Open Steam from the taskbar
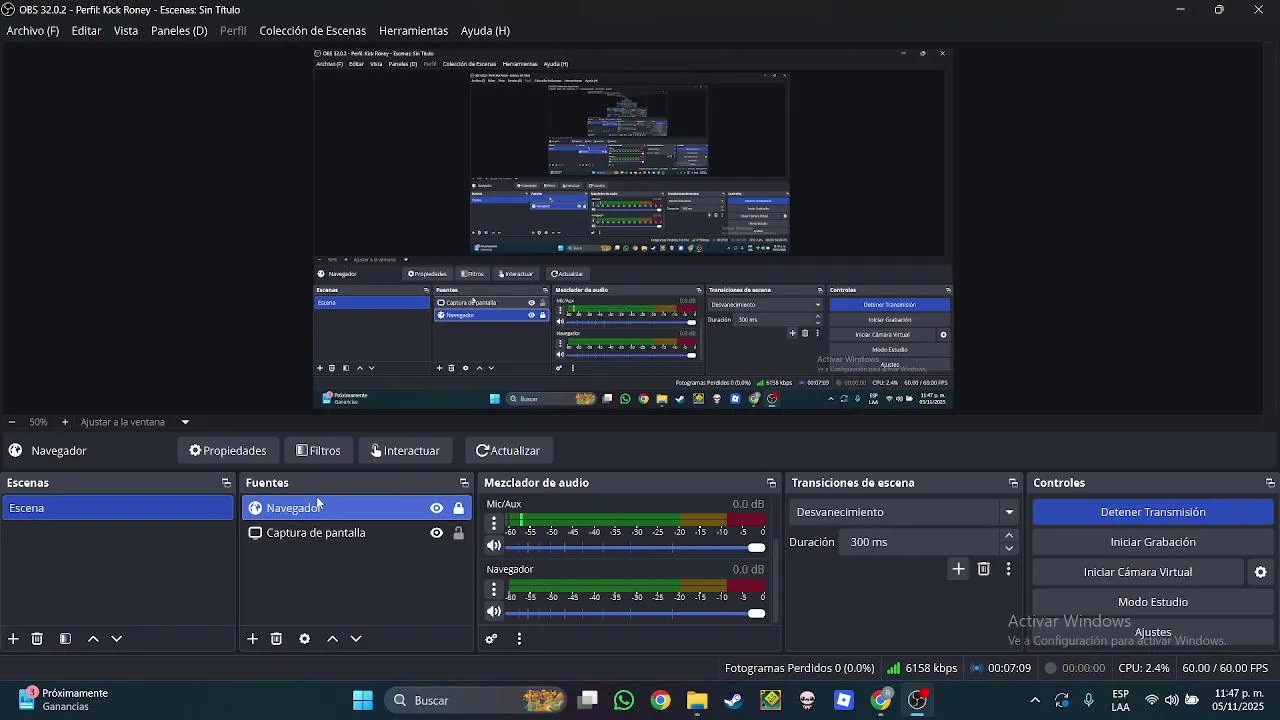Viewport: 1280px width, 720px height. click(734, 700)
